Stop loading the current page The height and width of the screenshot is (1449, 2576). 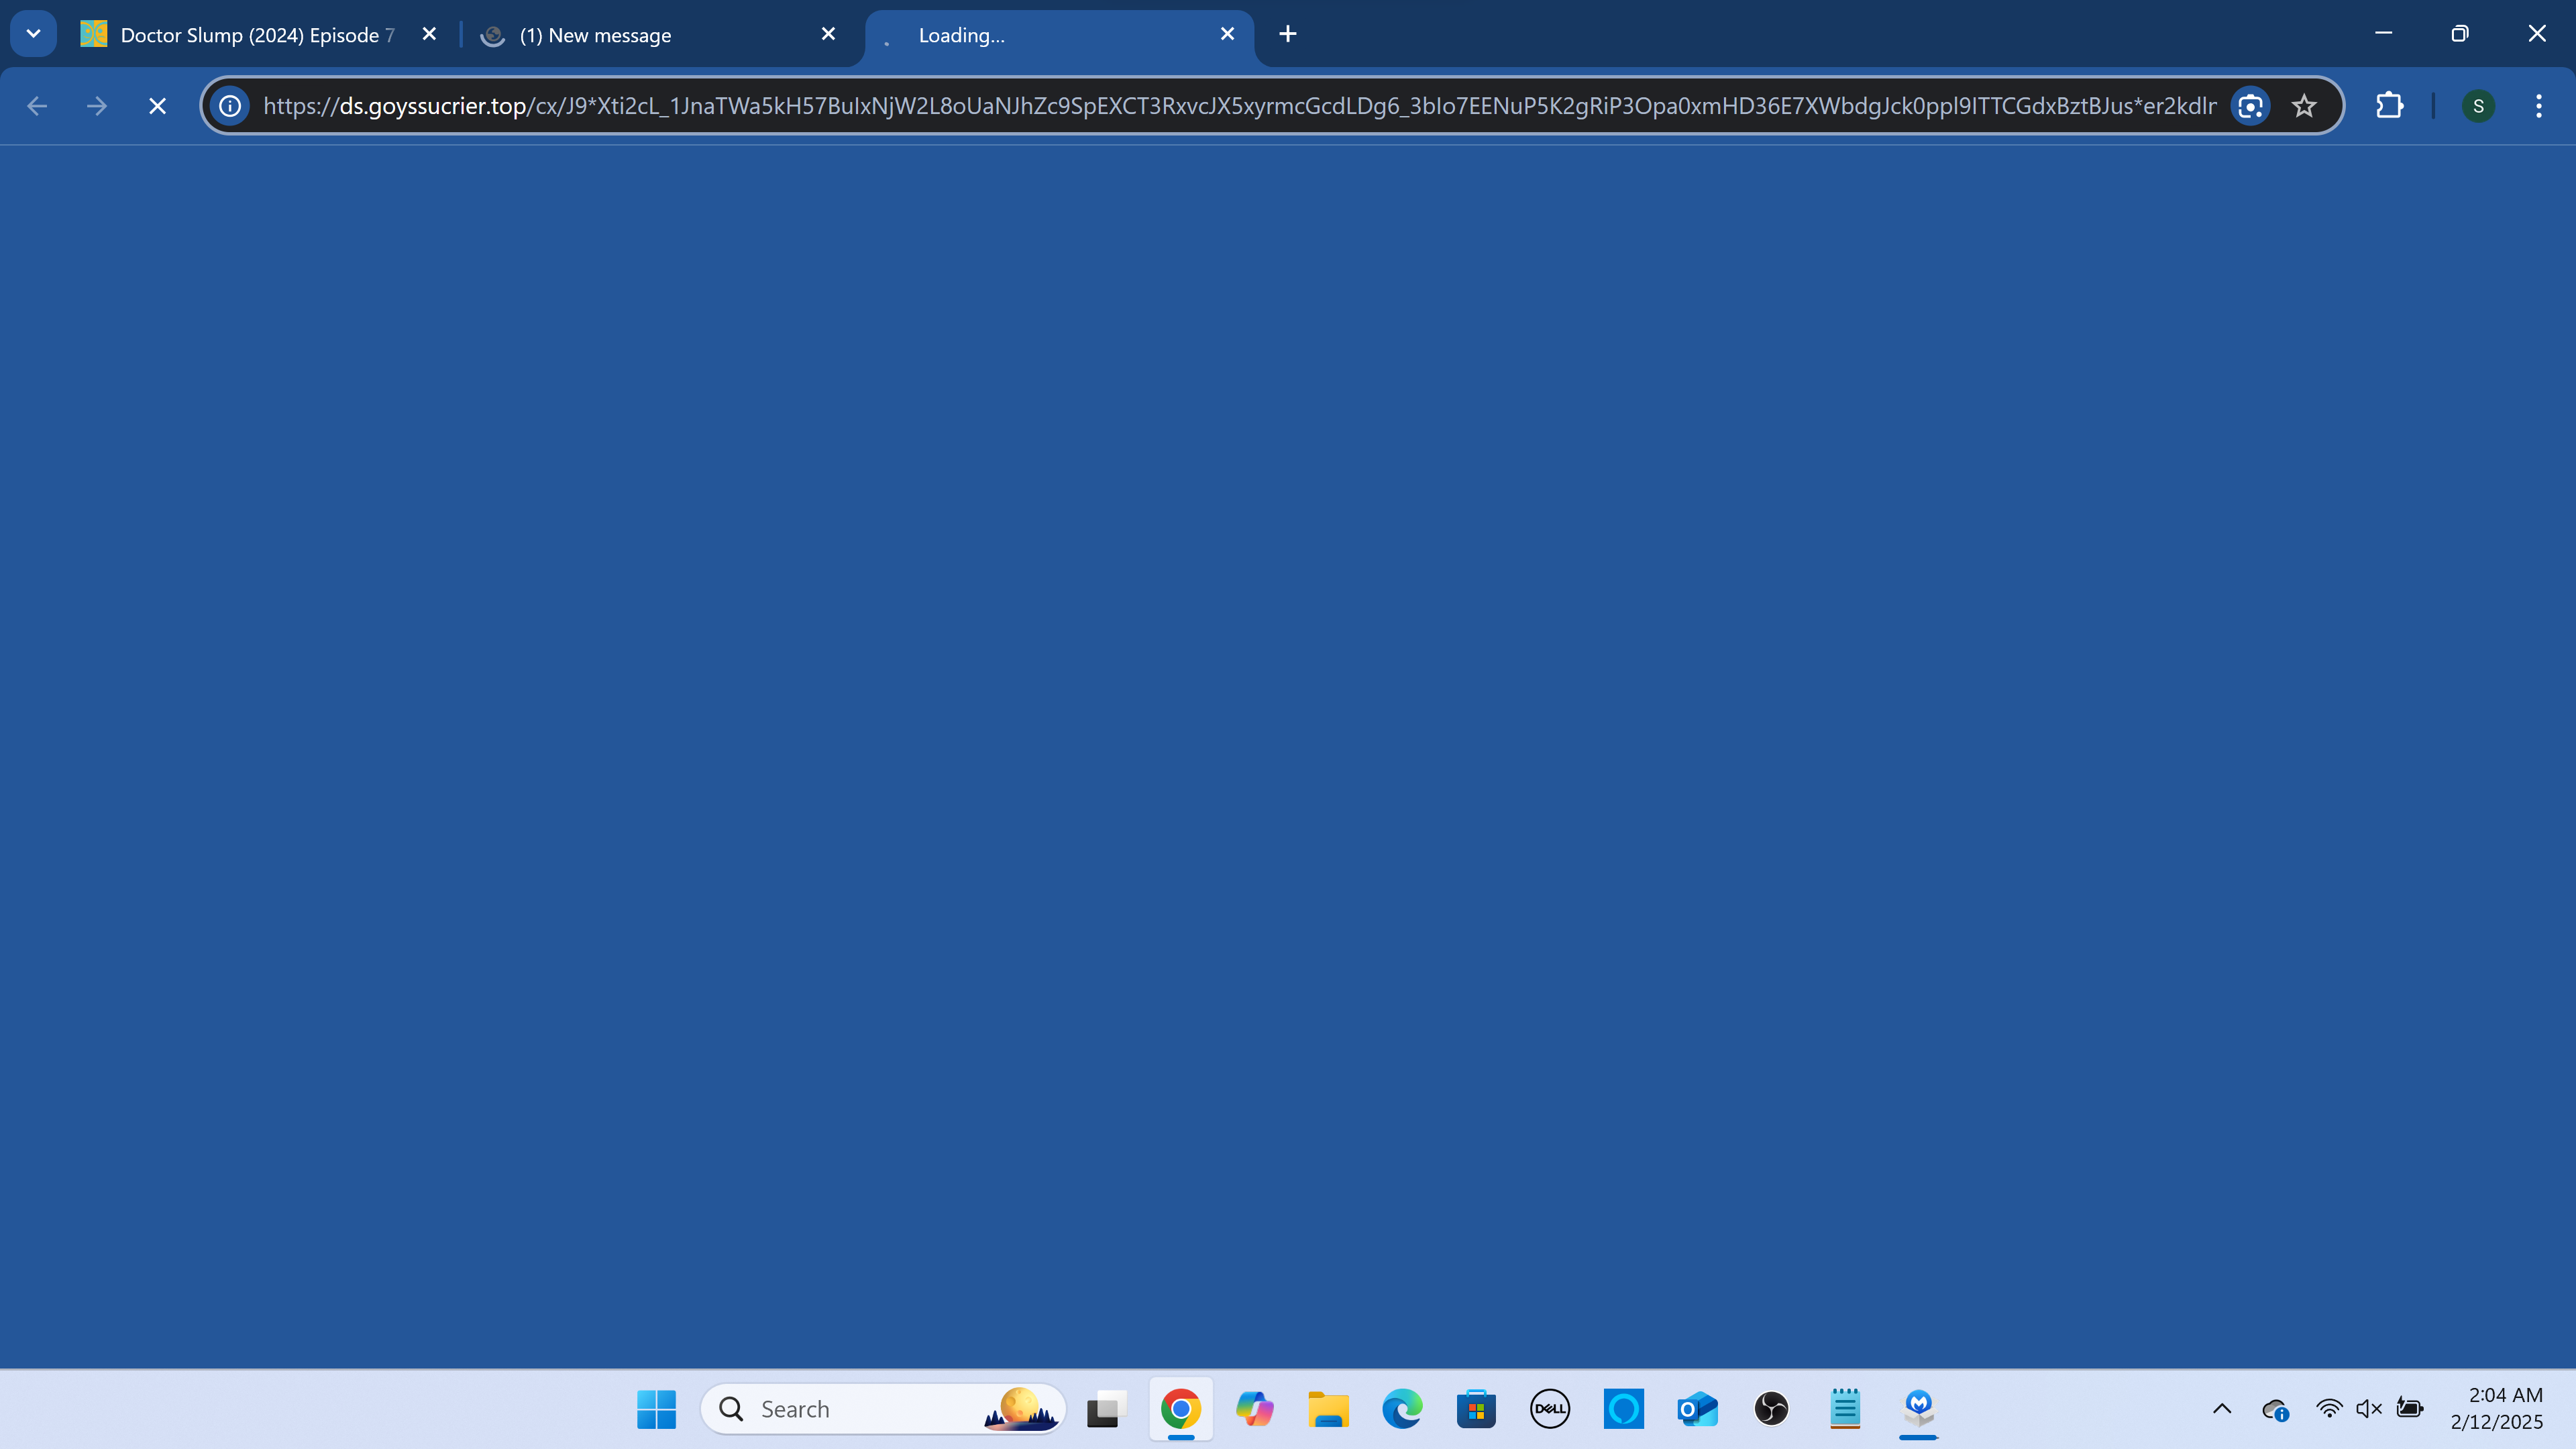point(157,106)
